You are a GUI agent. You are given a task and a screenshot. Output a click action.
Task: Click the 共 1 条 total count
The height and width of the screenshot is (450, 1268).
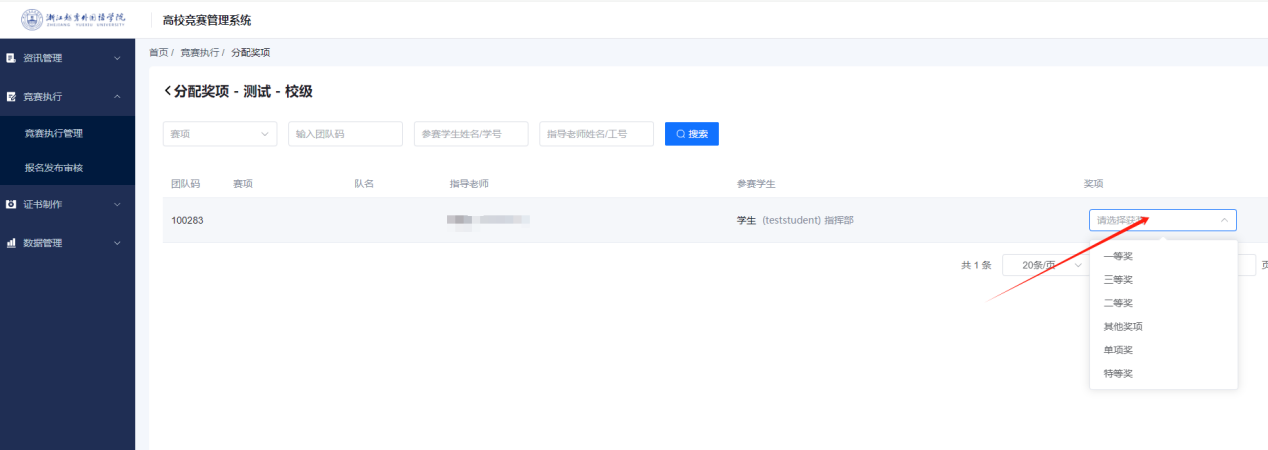pos(976,265)
